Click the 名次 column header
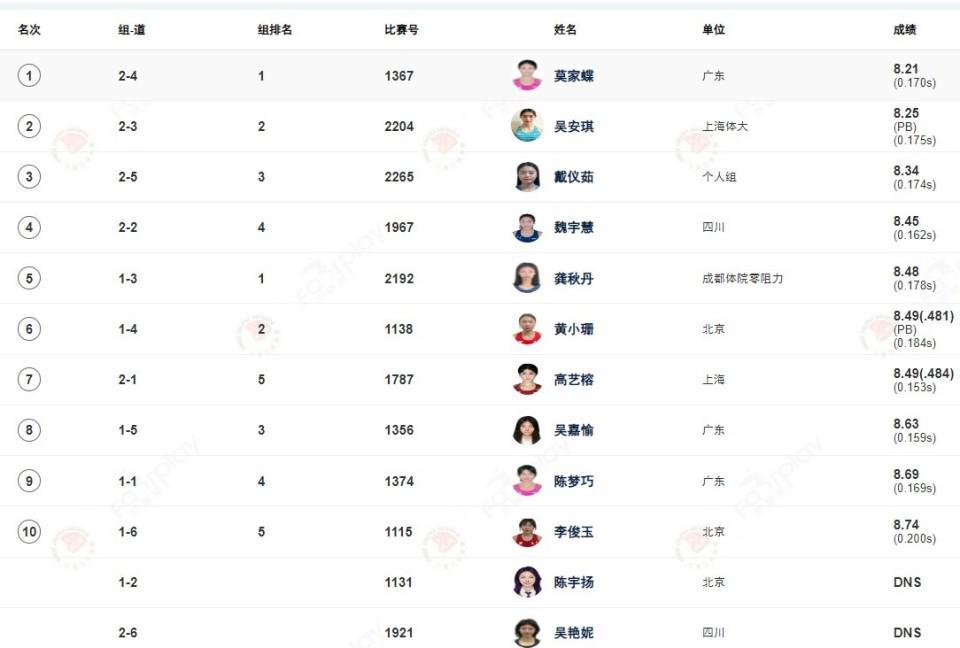The width and height of the screenshot is (960, 648). coord(29,30)
